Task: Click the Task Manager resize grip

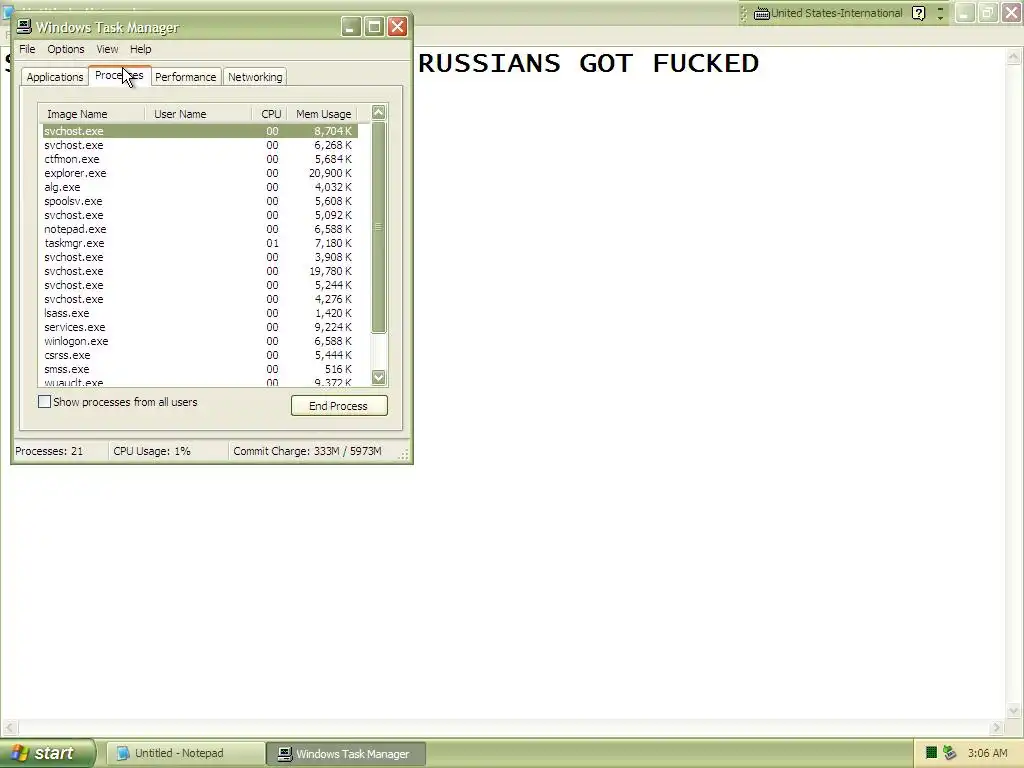Action: (404, 455)
